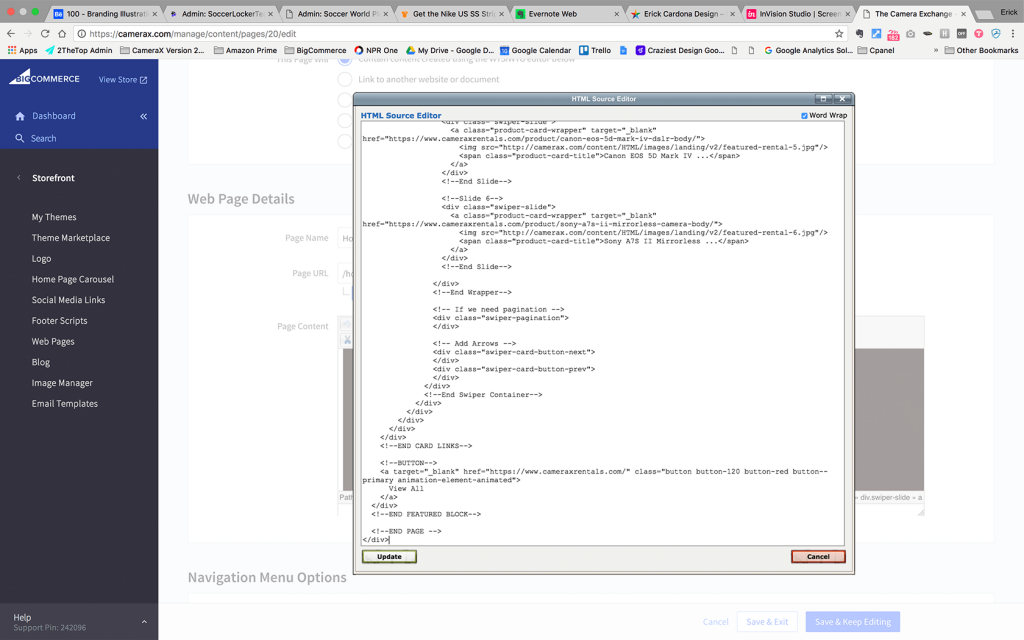The image size is (1024, 640).
Task: Open the Chrome three-dot menu
Action: click(x=1013, y=33)
